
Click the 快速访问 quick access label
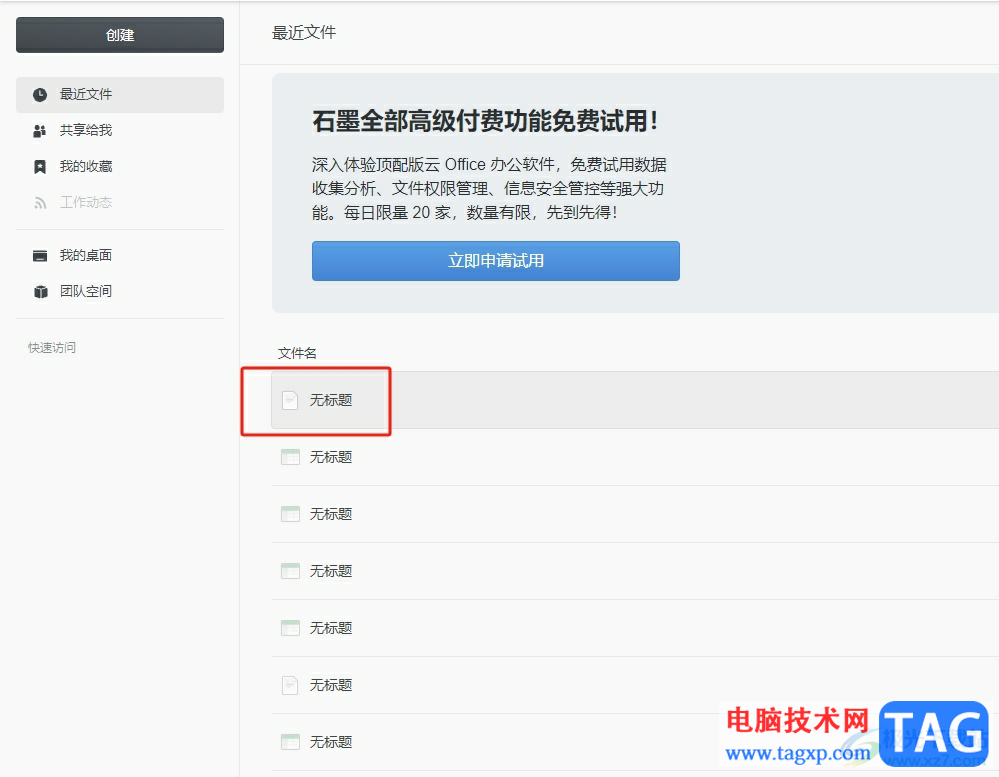(52, 347)
